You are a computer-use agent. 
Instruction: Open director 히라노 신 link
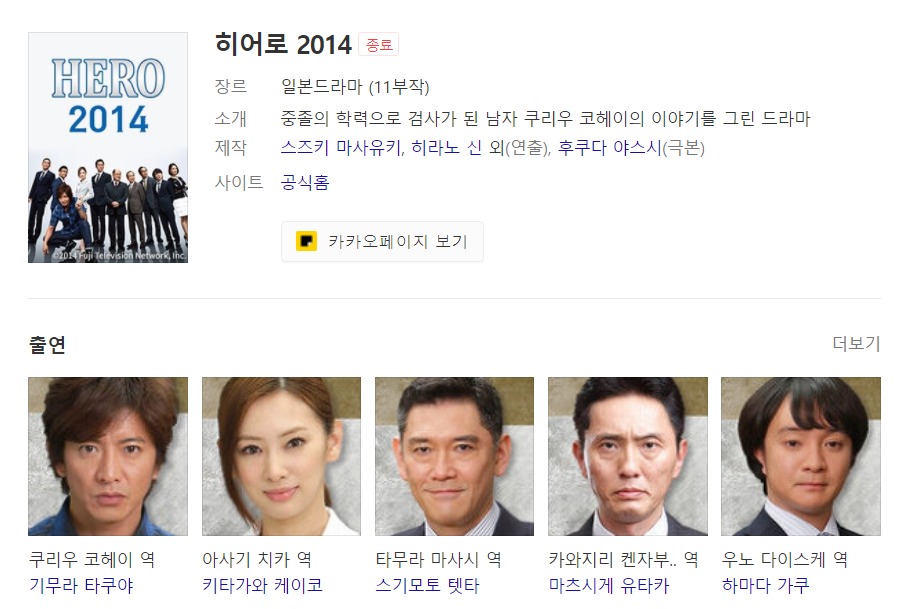(446, 148)
